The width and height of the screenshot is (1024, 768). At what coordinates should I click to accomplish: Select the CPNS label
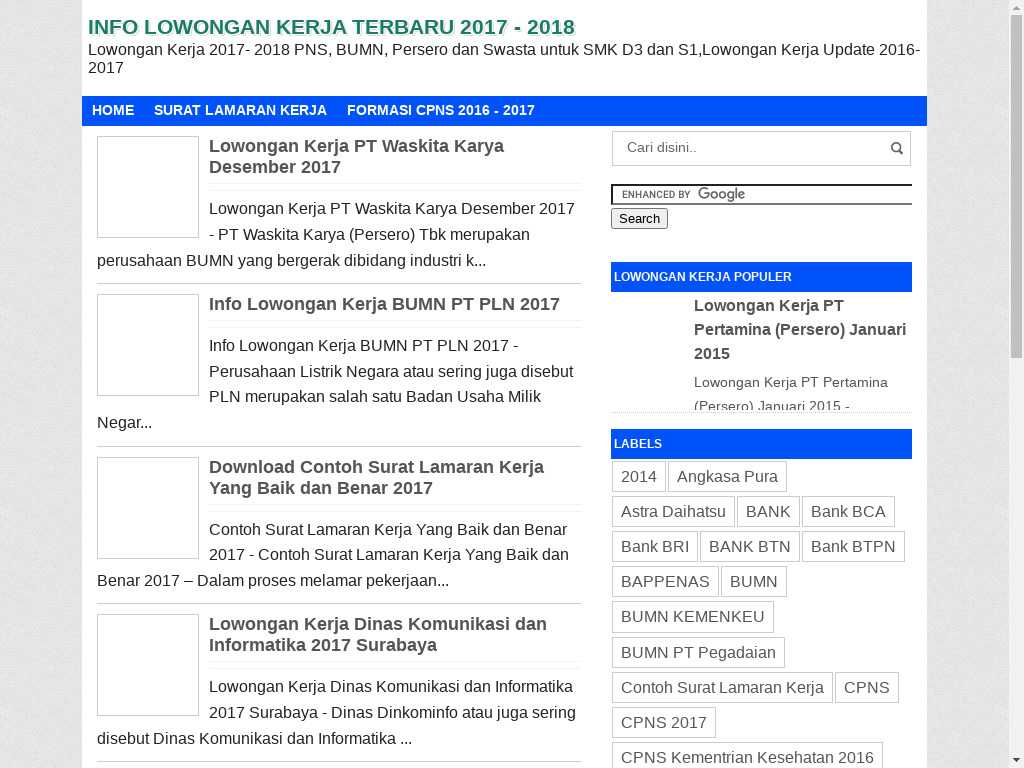867,688
